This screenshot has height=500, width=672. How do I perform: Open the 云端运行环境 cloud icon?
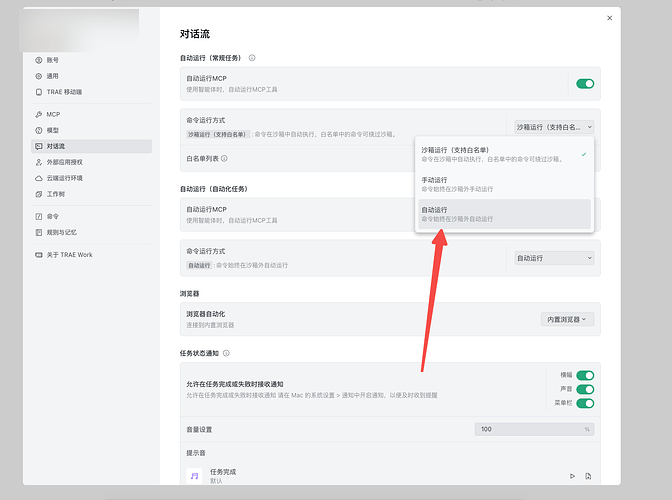[x=39, y=178]
